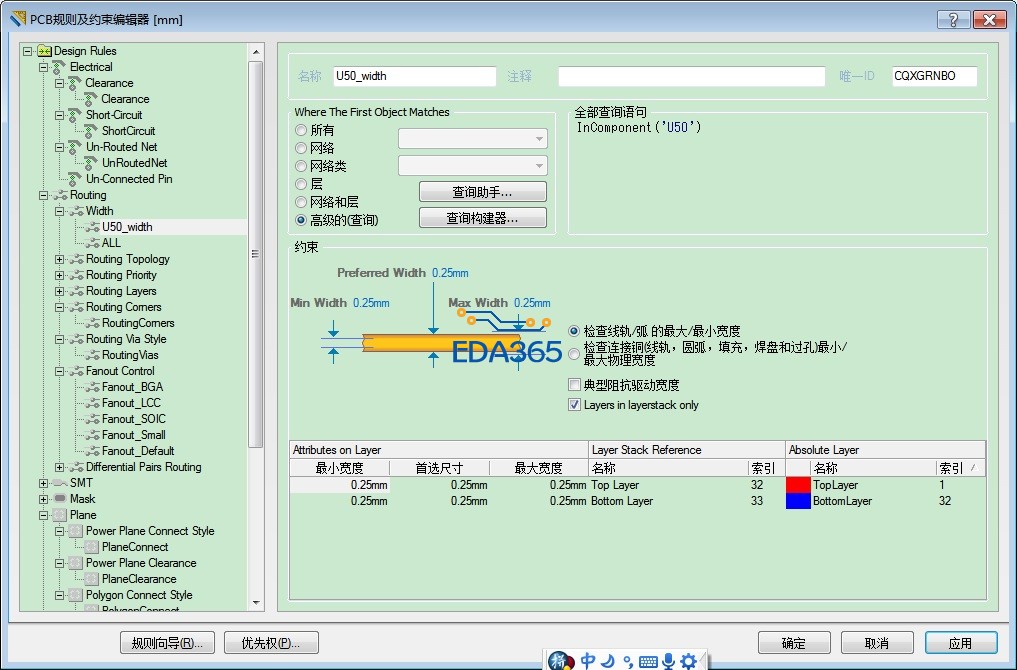Select the 网络类 radio option
The width and height of the screenshot is (1017, 670).
[x=301, y=167]
